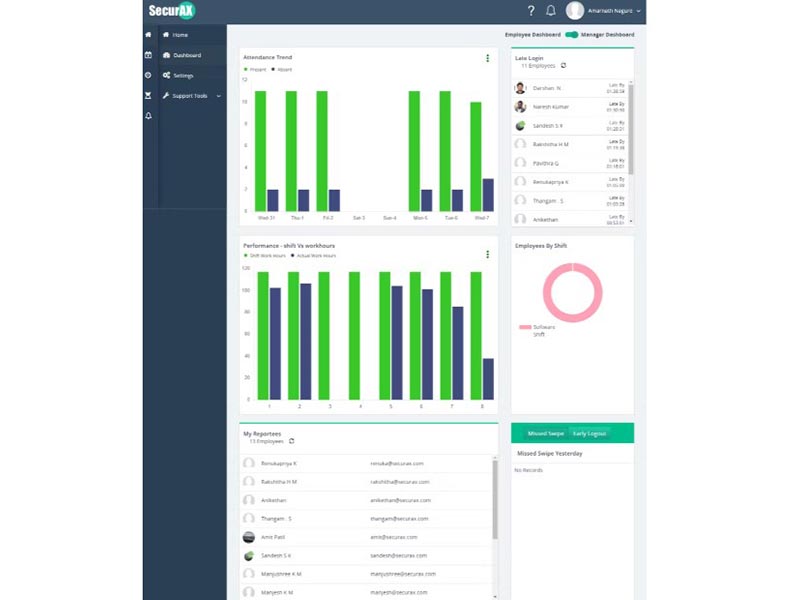The width and height of the screenshot is (800, 600).
Task: Open user profile dropdown arrow
Action: coord(638,11)
